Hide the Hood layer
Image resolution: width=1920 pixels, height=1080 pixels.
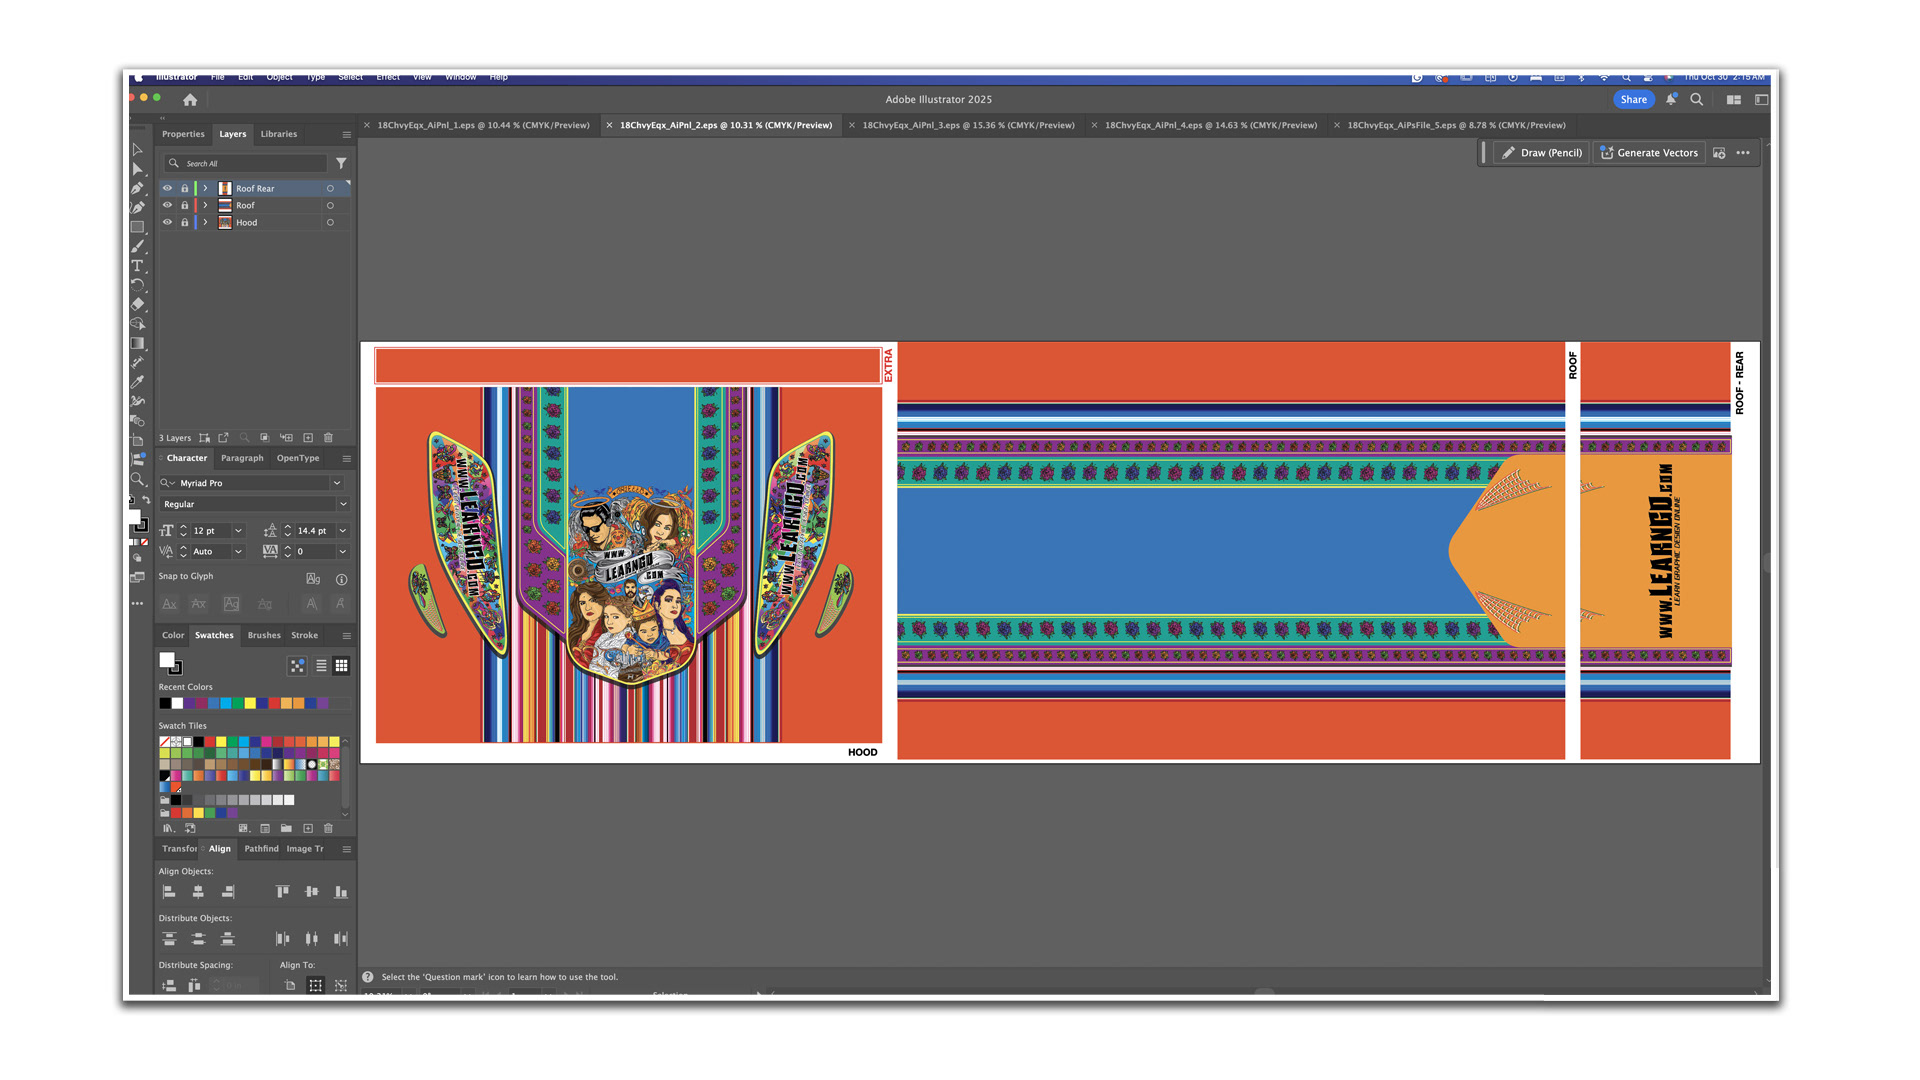167,222
